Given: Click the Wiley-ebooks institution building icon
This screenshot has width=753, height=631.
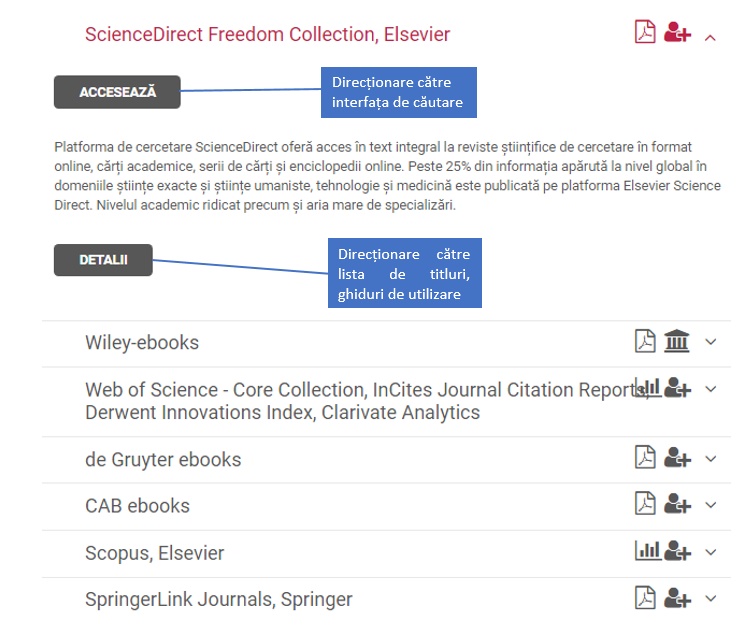Looking at the screenshot, I should click(x=677, y=341).
